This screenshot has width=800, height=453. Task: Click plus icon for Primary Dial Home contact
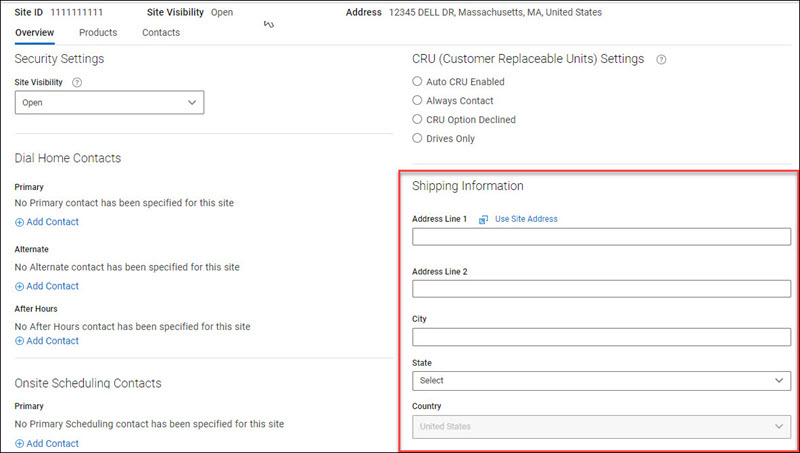point(20,222)
